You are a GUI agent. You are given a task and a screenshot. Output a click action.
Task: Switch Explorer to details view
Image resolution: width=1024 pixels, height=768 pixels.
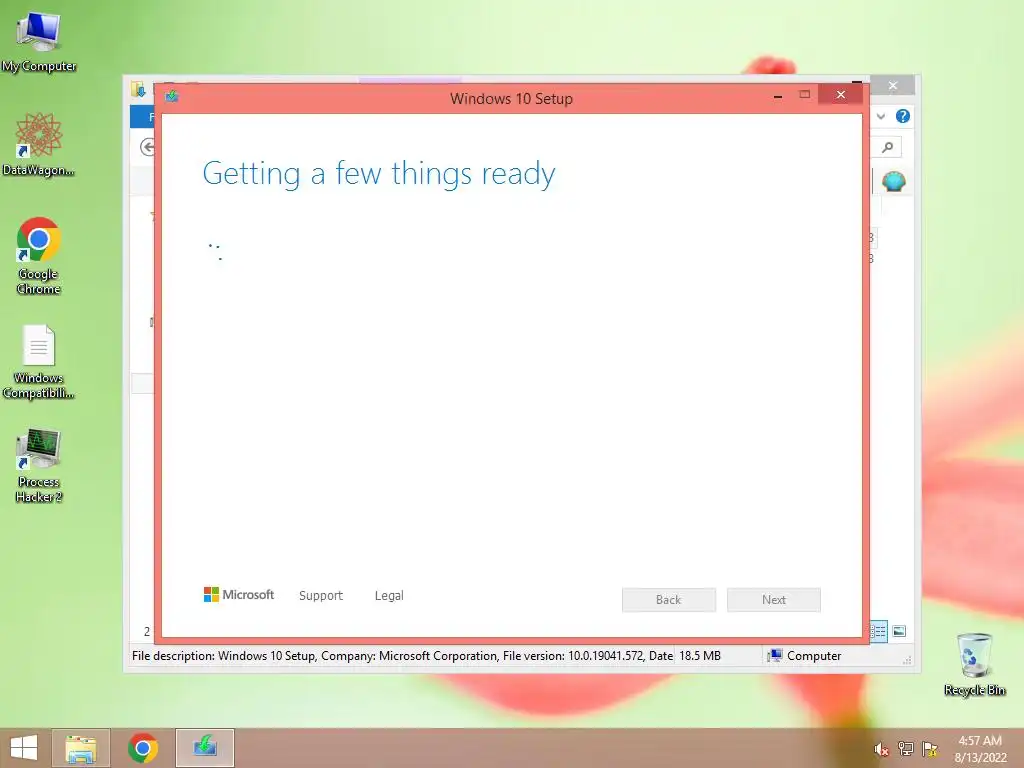pos(879,631)
